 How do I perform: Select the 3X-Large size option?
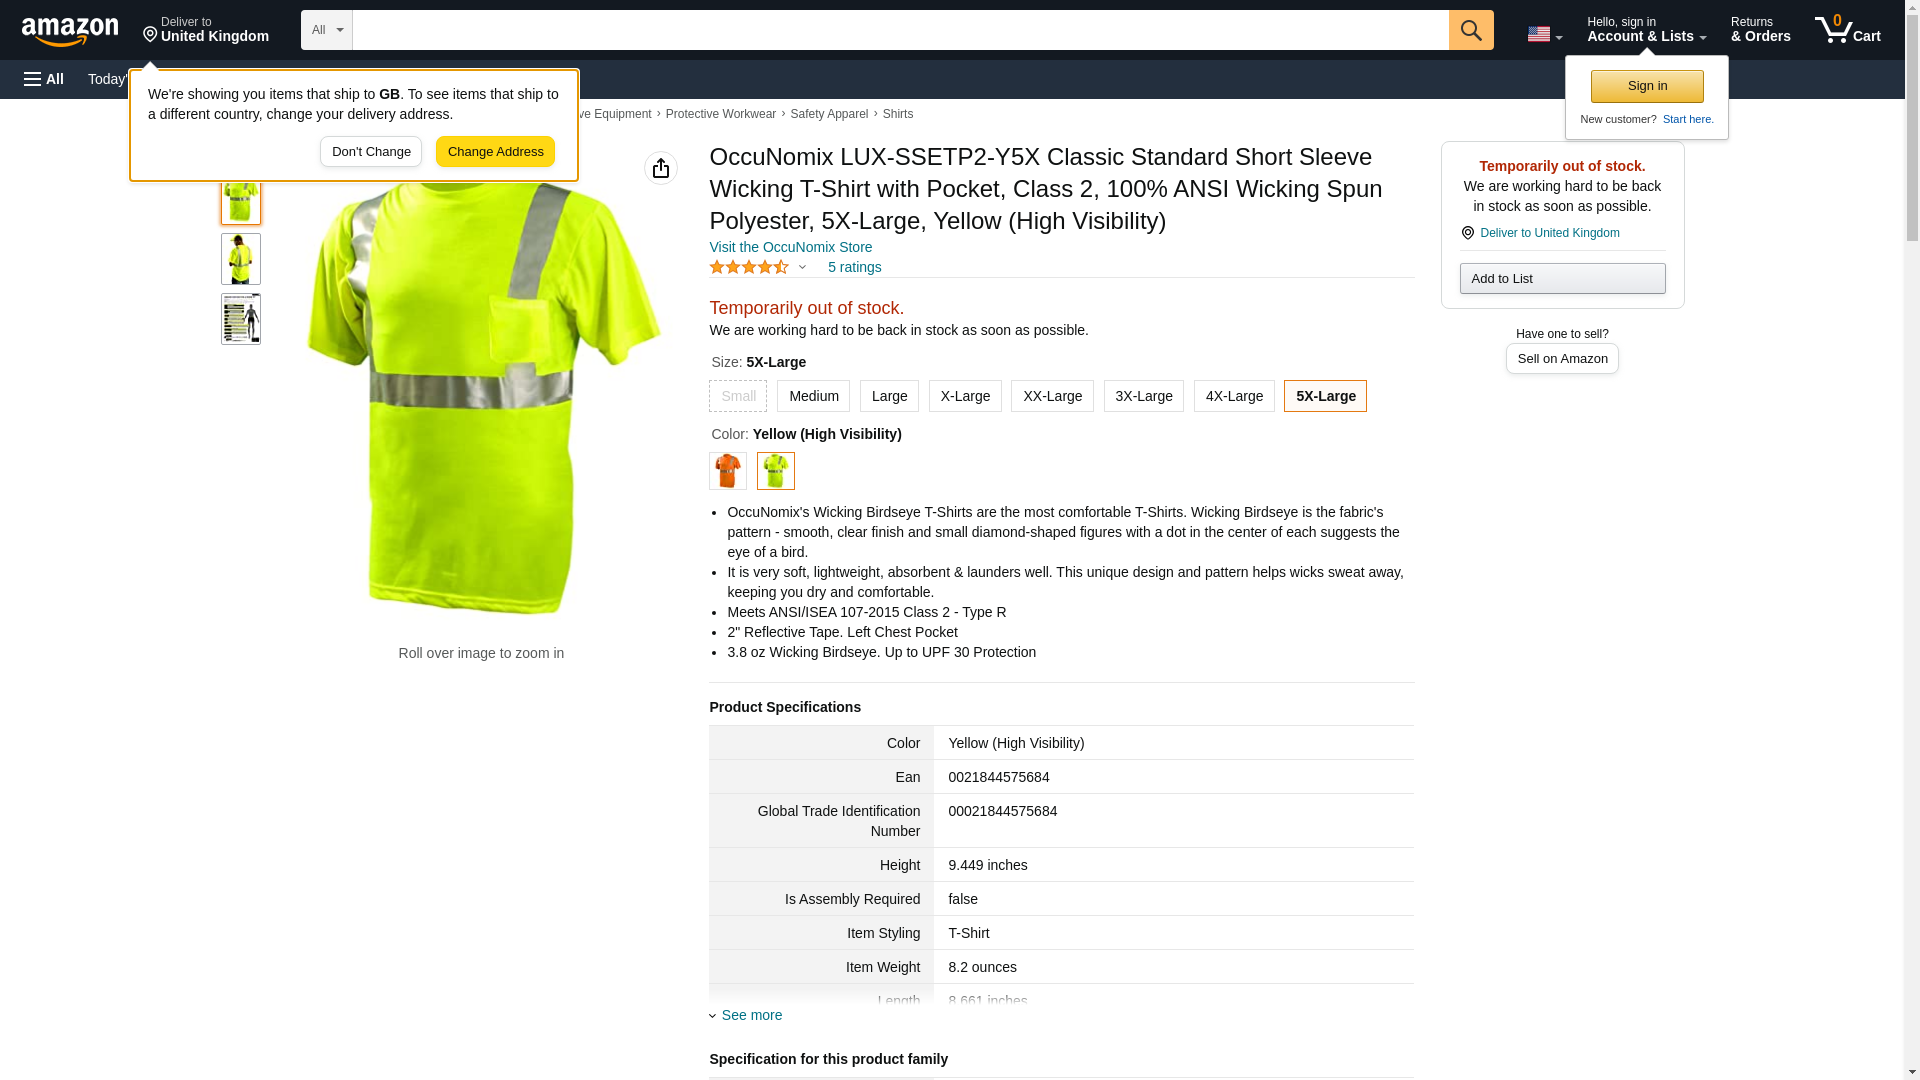pyautogui.click(x=1143, y=396)
